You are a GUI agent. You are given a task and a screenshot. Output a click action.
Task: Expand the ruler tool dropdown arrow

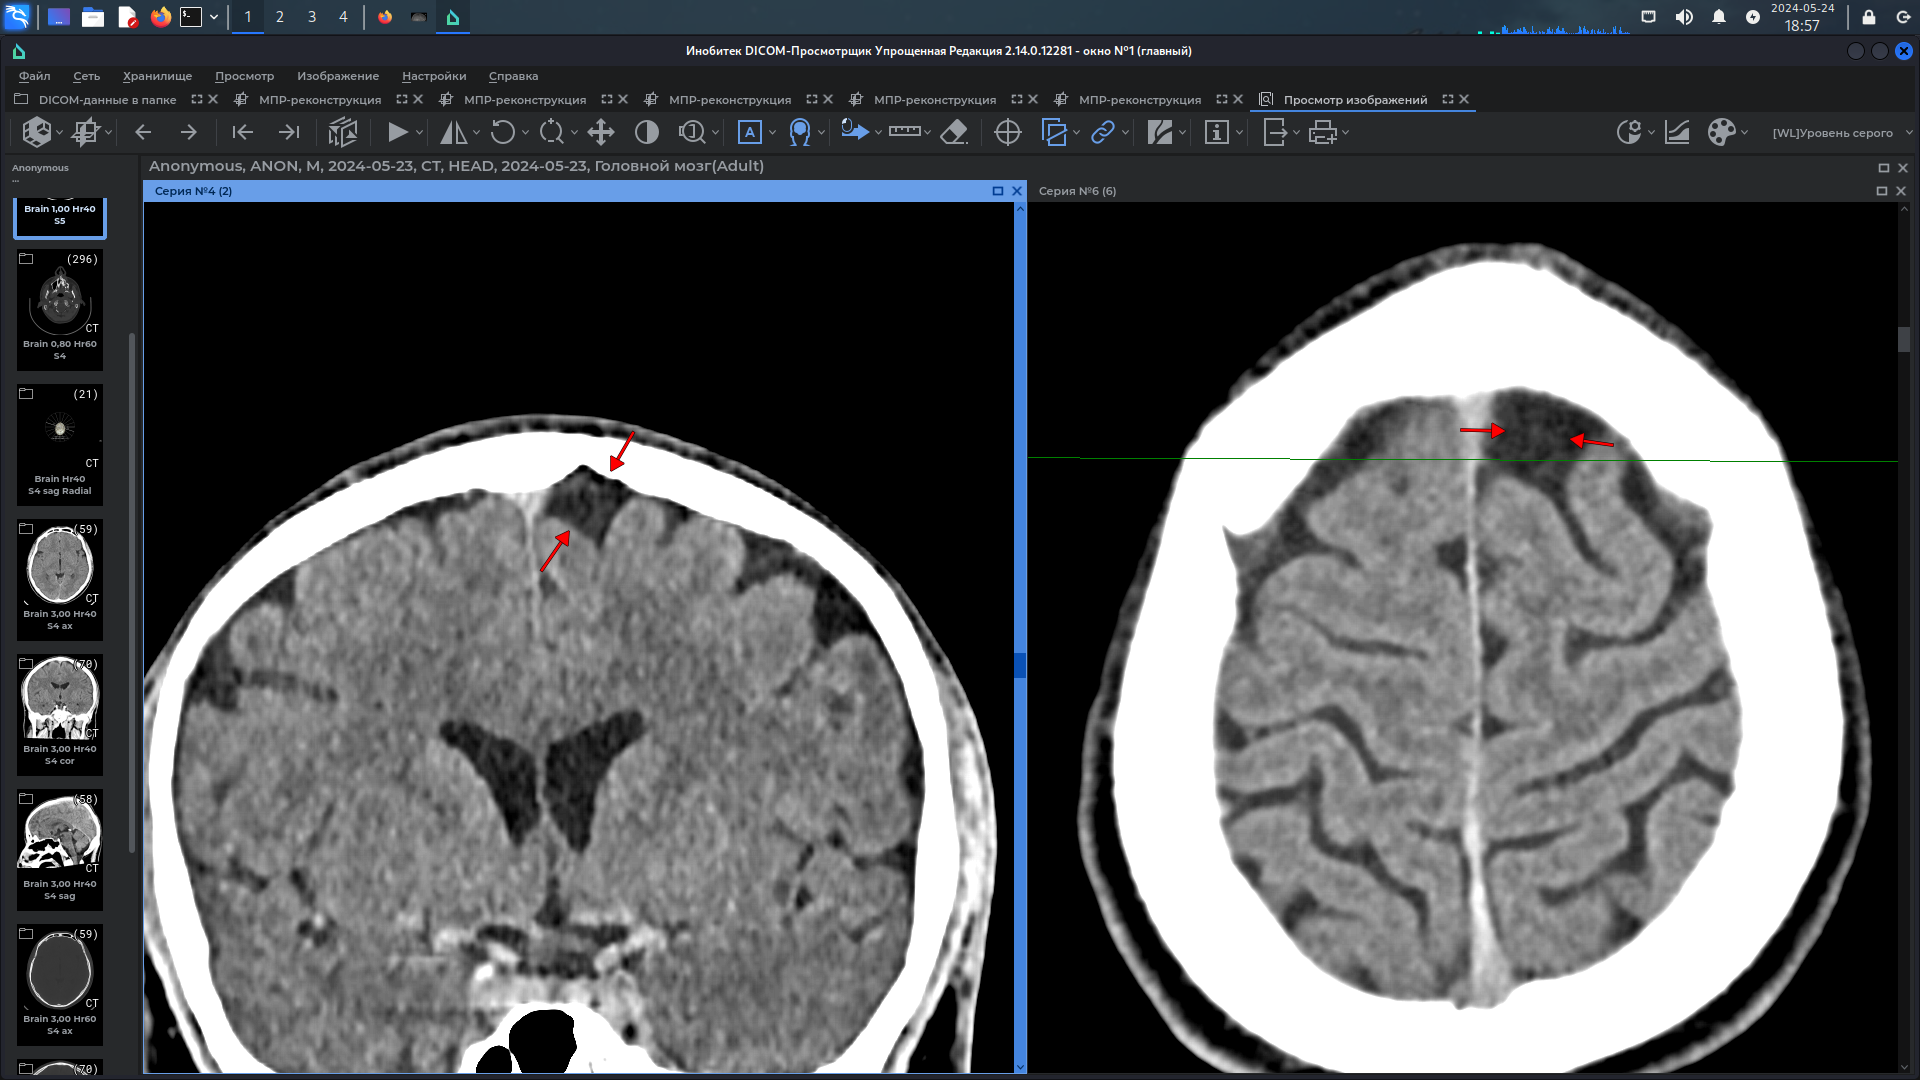[x=928, y=133]
